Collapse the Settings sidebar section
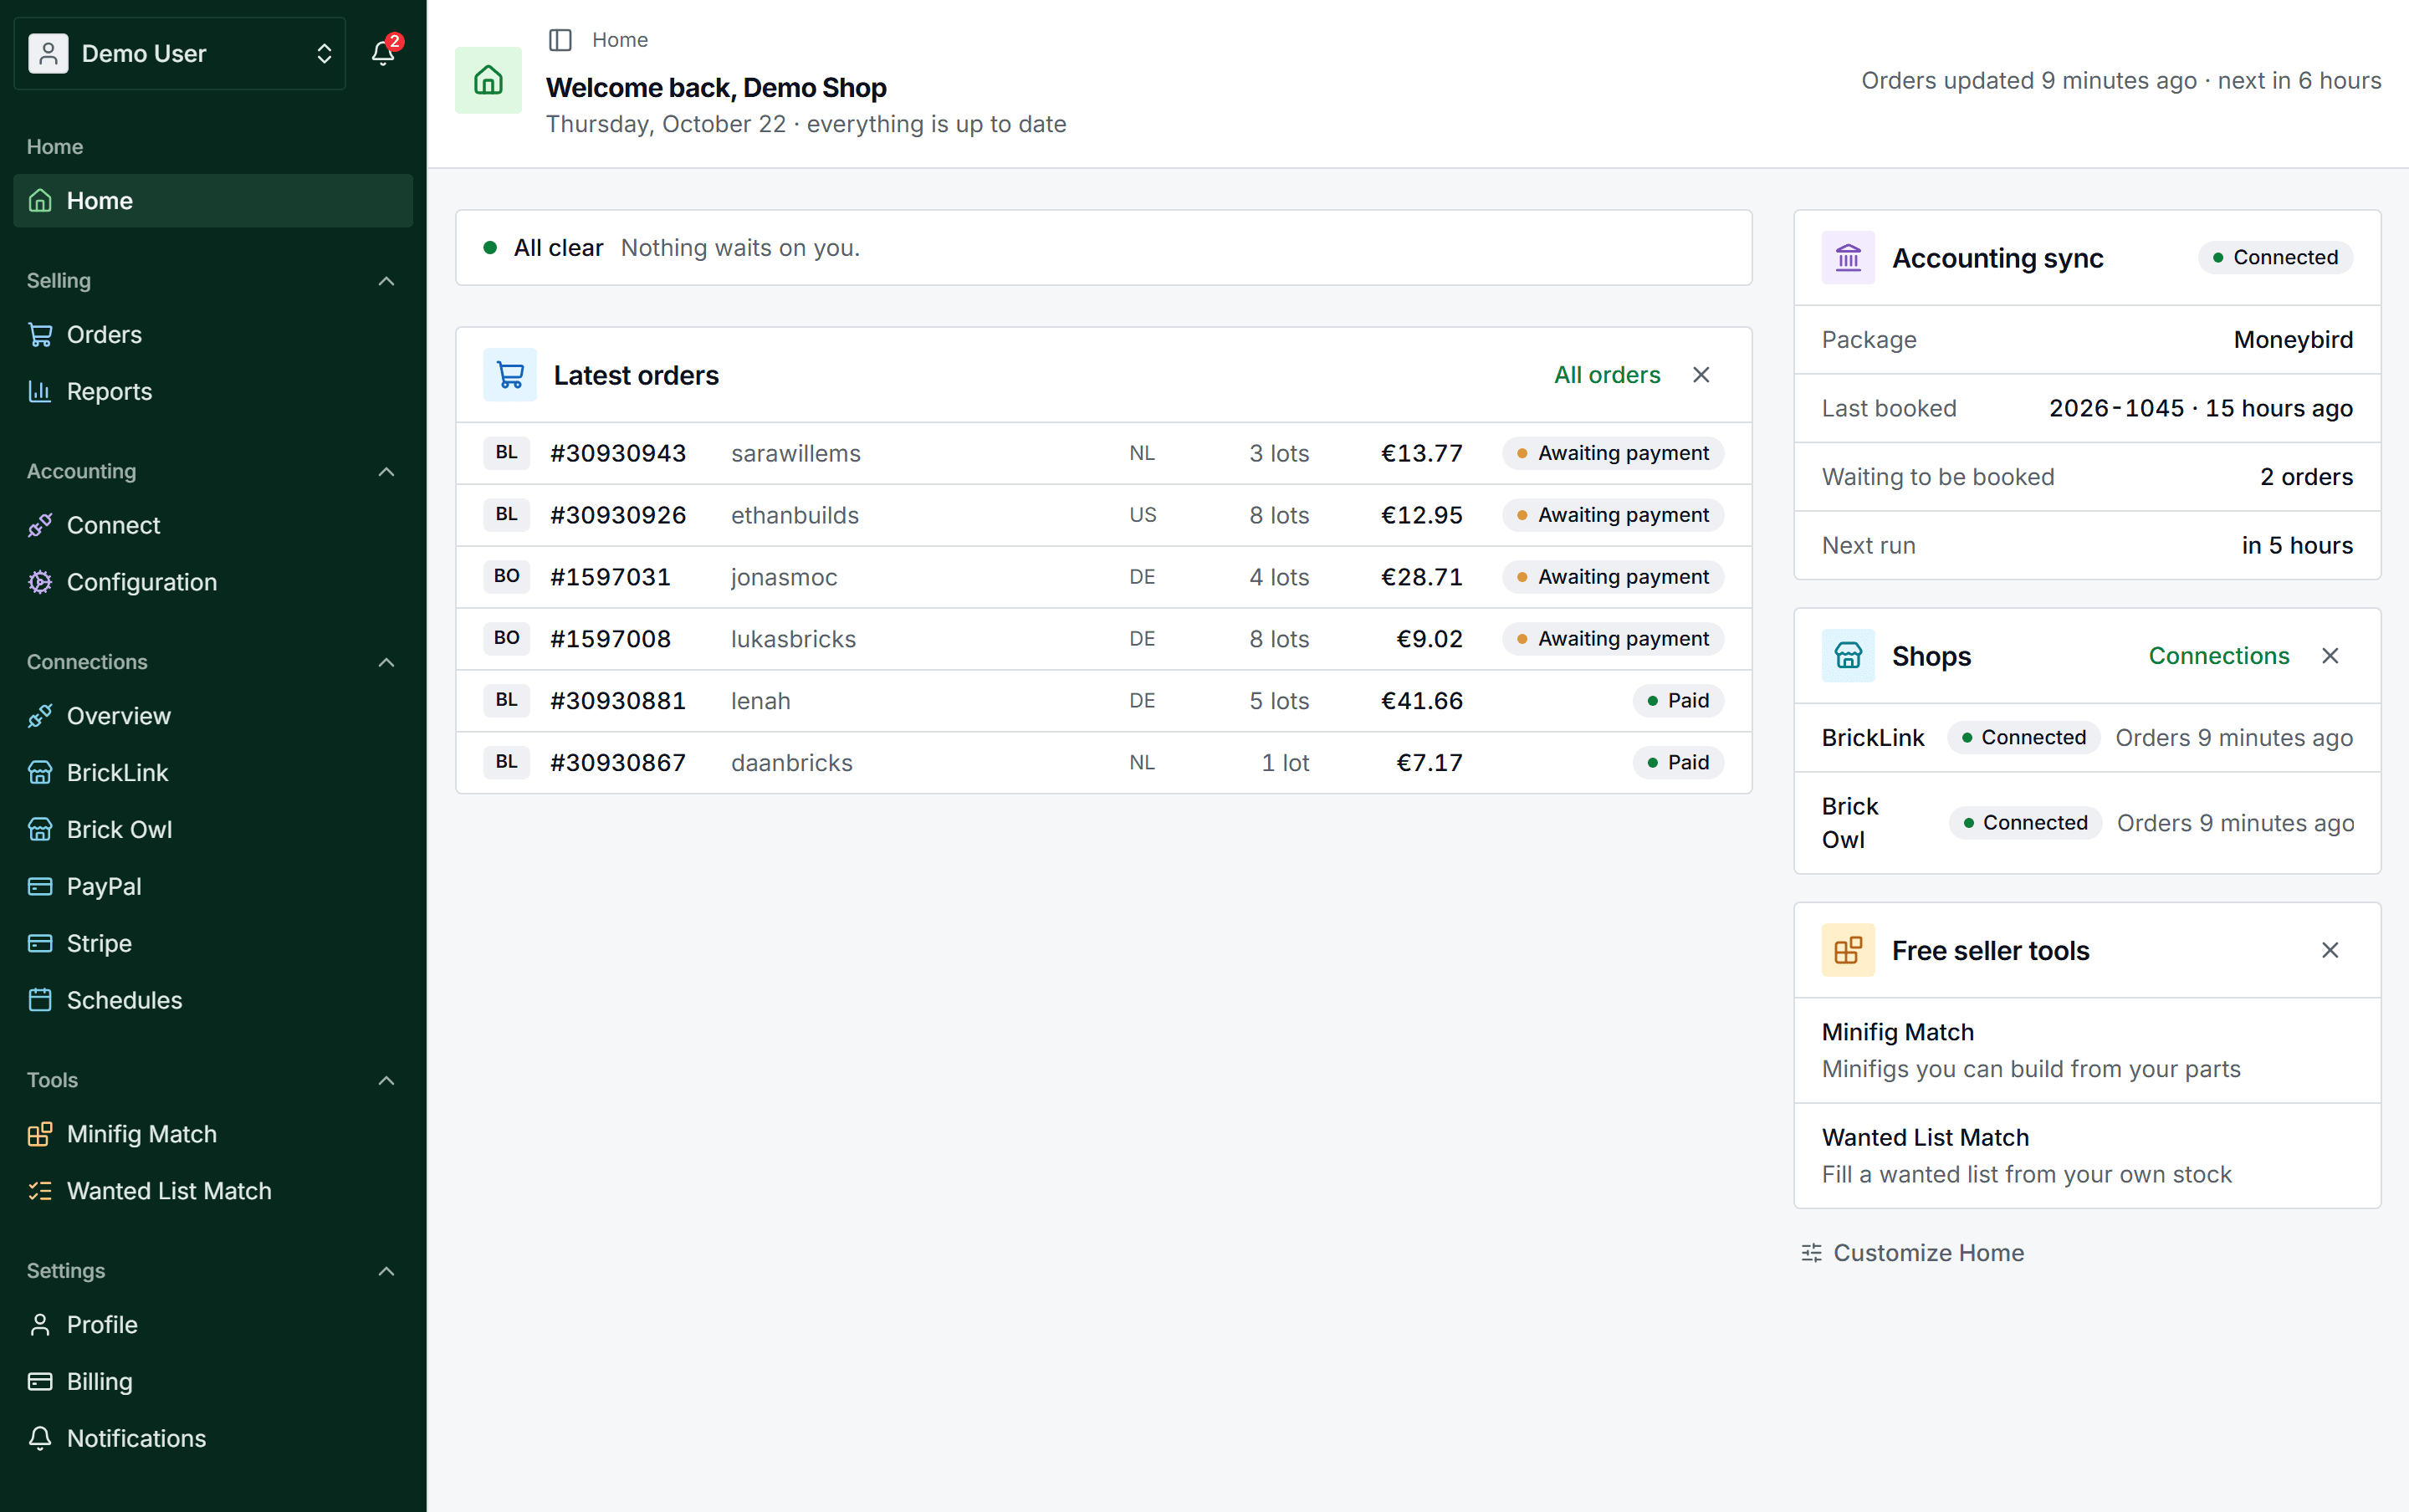 click(x=386, y=1271)
